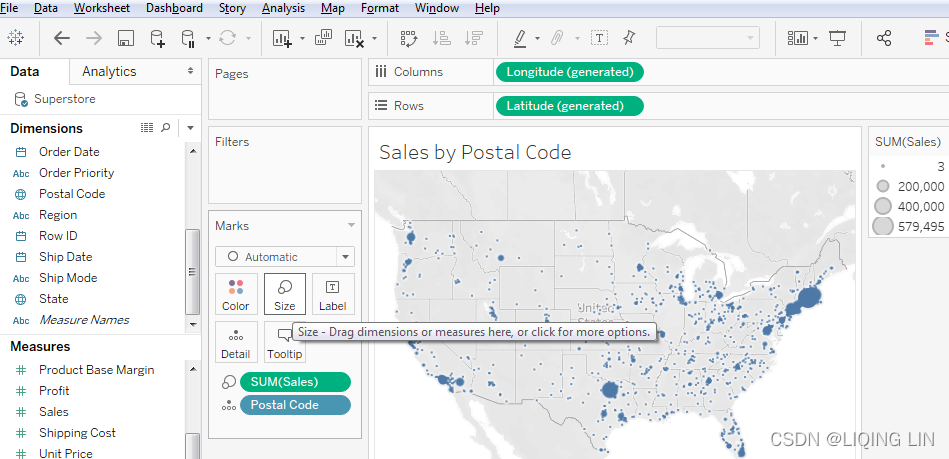Toggle the Fix axes pin icon
This screenshot has height=459, width=949.
(x=629, y=38)
